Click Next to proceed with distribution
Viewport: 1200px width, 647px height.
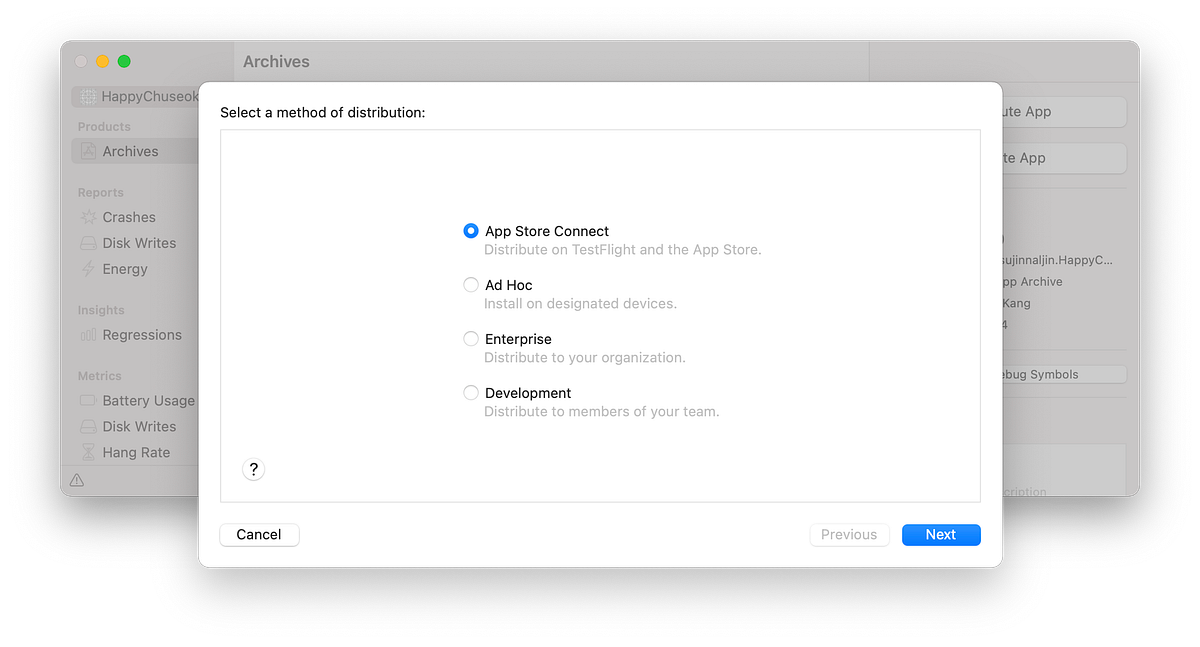tap(940, 534)
